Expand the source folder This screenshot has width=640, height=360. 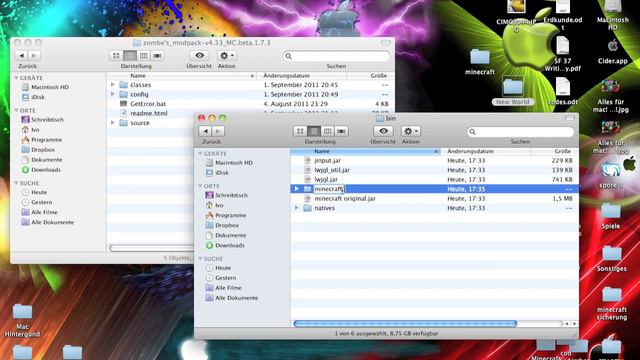coord(113,122)
